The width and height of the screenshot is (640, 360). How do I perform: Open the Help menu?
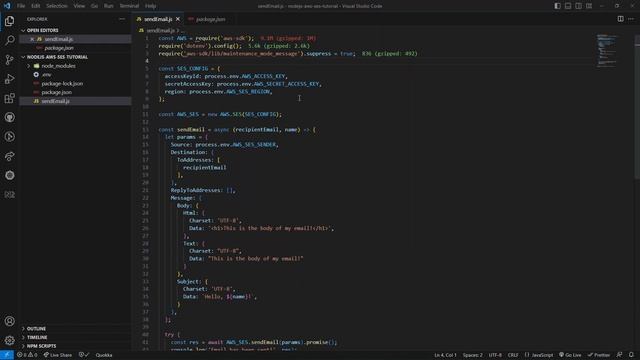pyautogui.click(x=151, y=6)
